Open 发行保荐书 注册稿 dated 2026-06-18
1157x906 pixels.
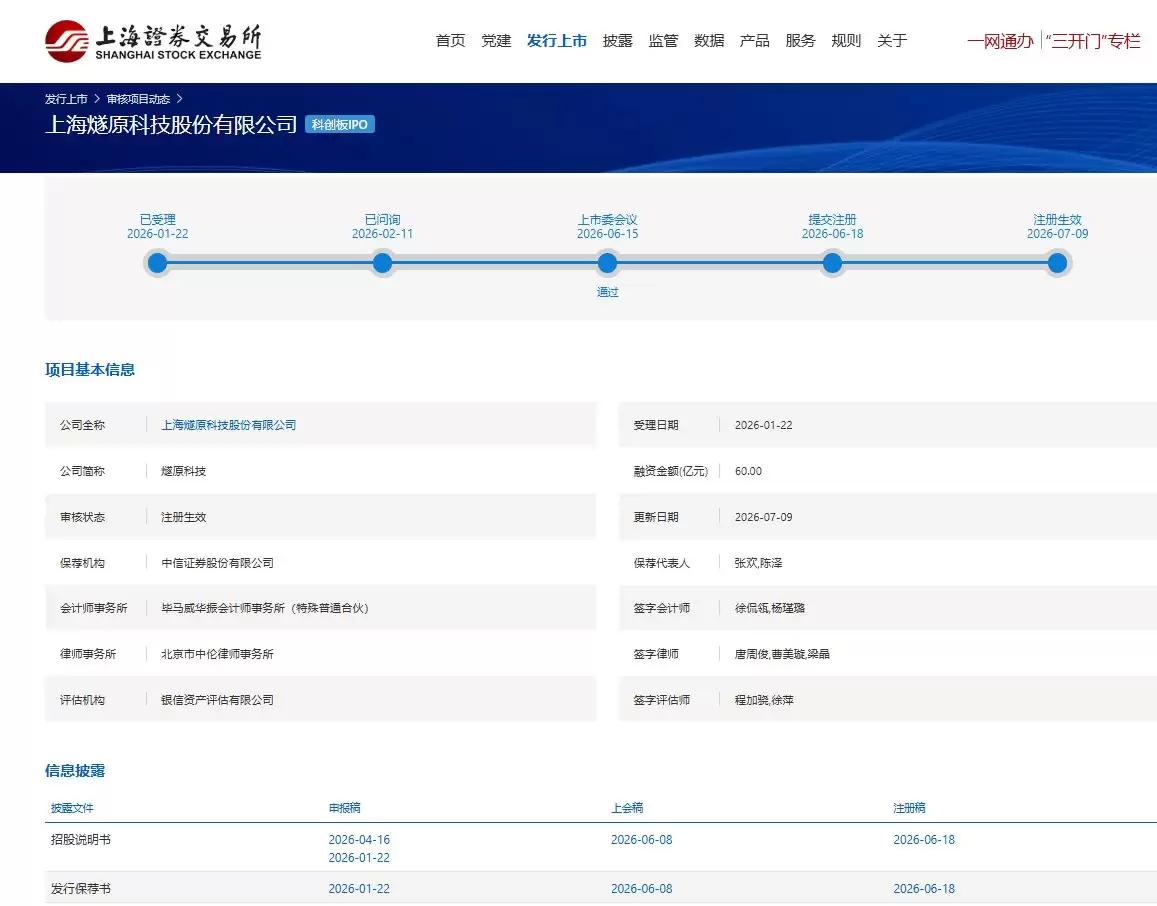(x=925, y=889)
